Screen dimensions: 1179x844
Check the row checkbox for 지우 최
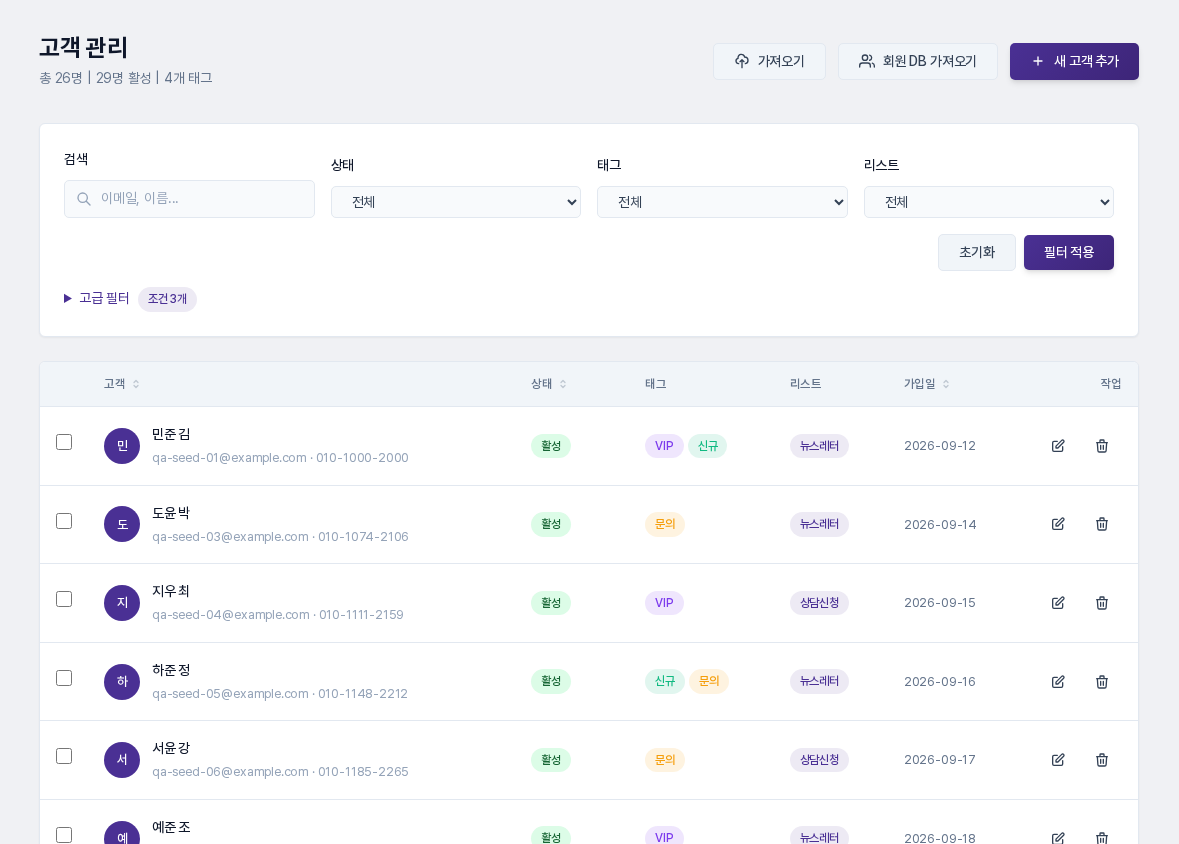coord(64,599)
